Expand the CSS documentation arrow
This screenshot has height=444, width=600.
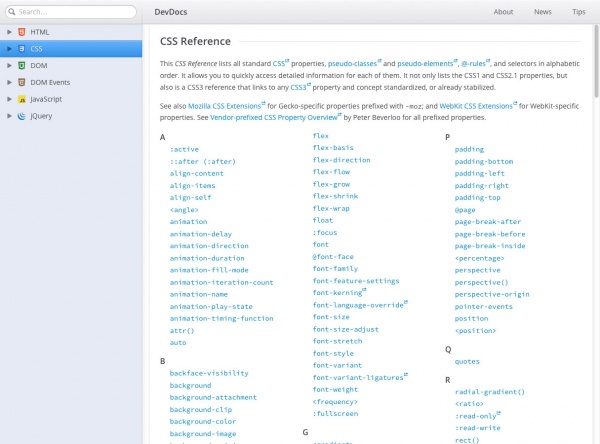8,48
